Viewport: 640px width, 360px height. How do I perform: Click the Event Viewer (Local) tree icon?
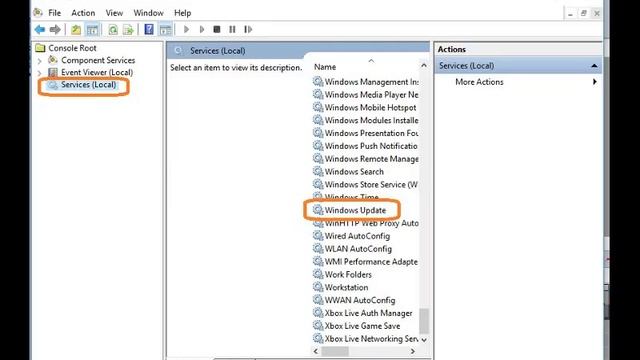pos(53,72)
